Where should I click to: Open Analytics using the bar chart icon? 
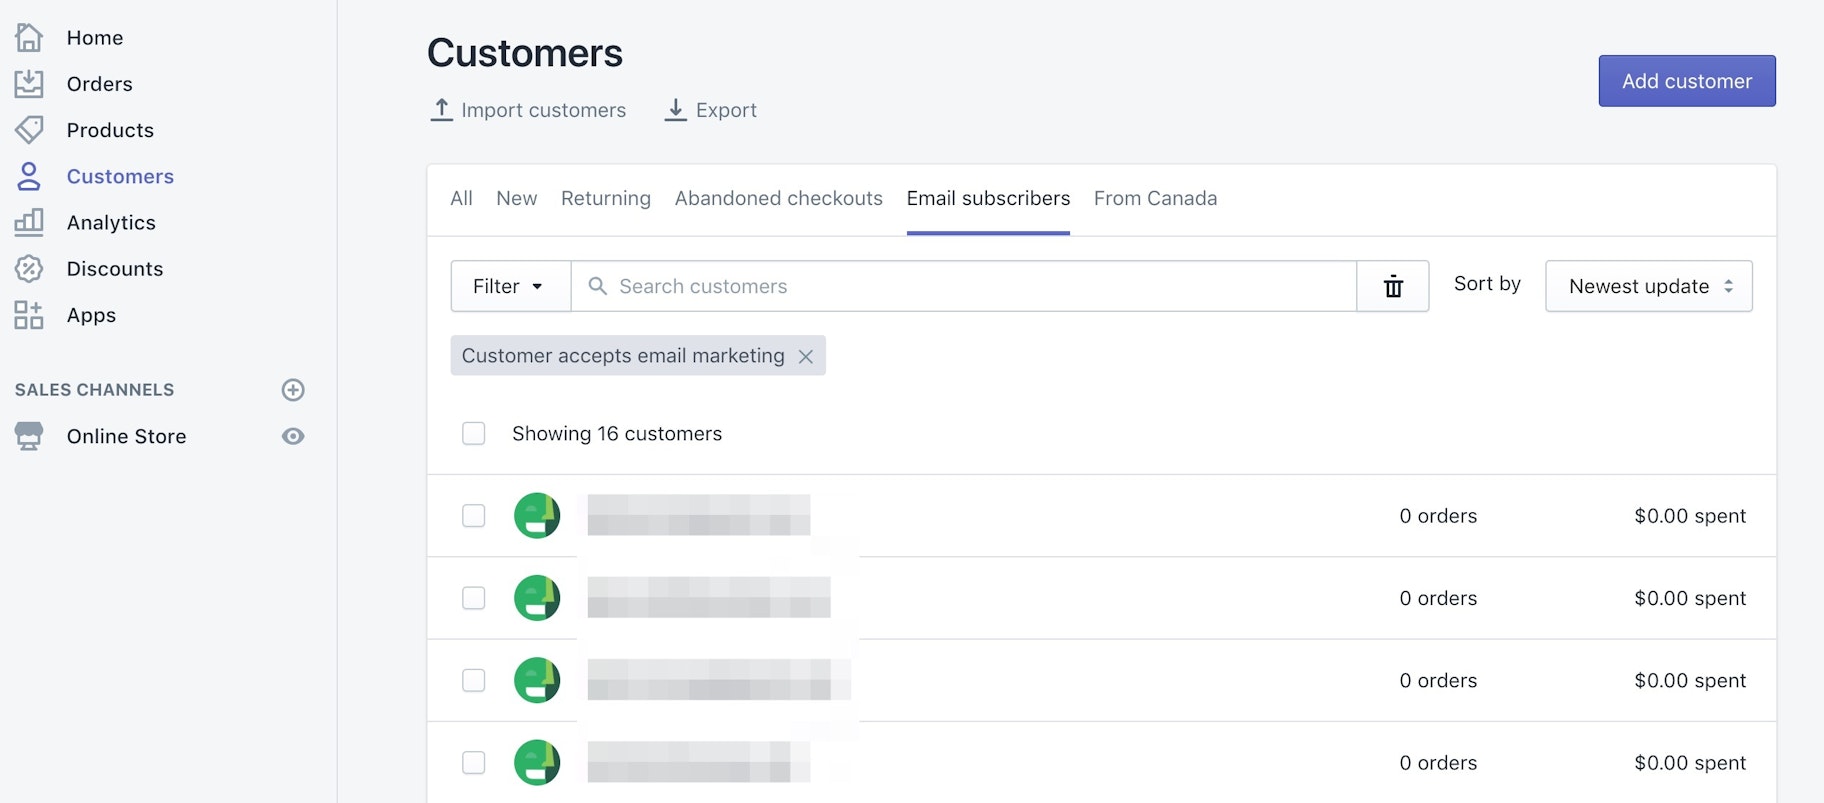pos(29,222)
